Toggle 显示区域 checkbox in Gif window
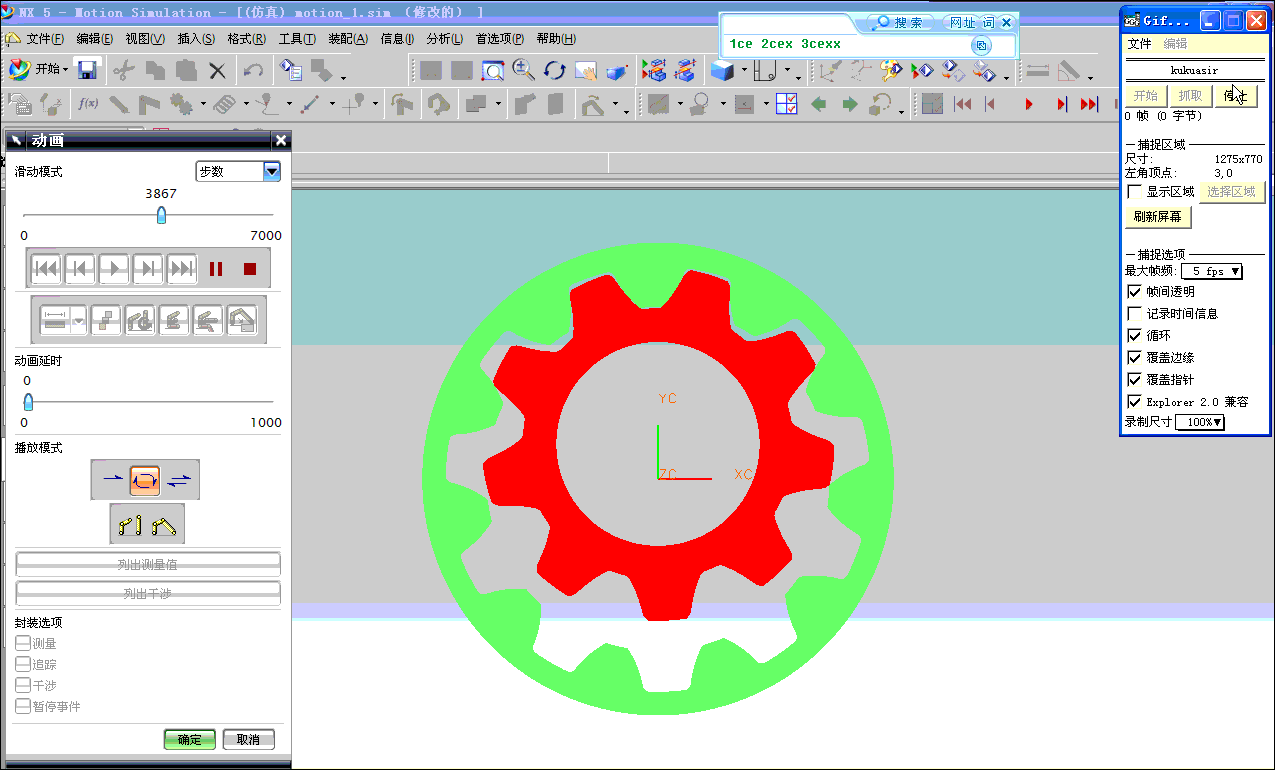The width and height of the screenshot is (1275, 770). coord(1134,191)
